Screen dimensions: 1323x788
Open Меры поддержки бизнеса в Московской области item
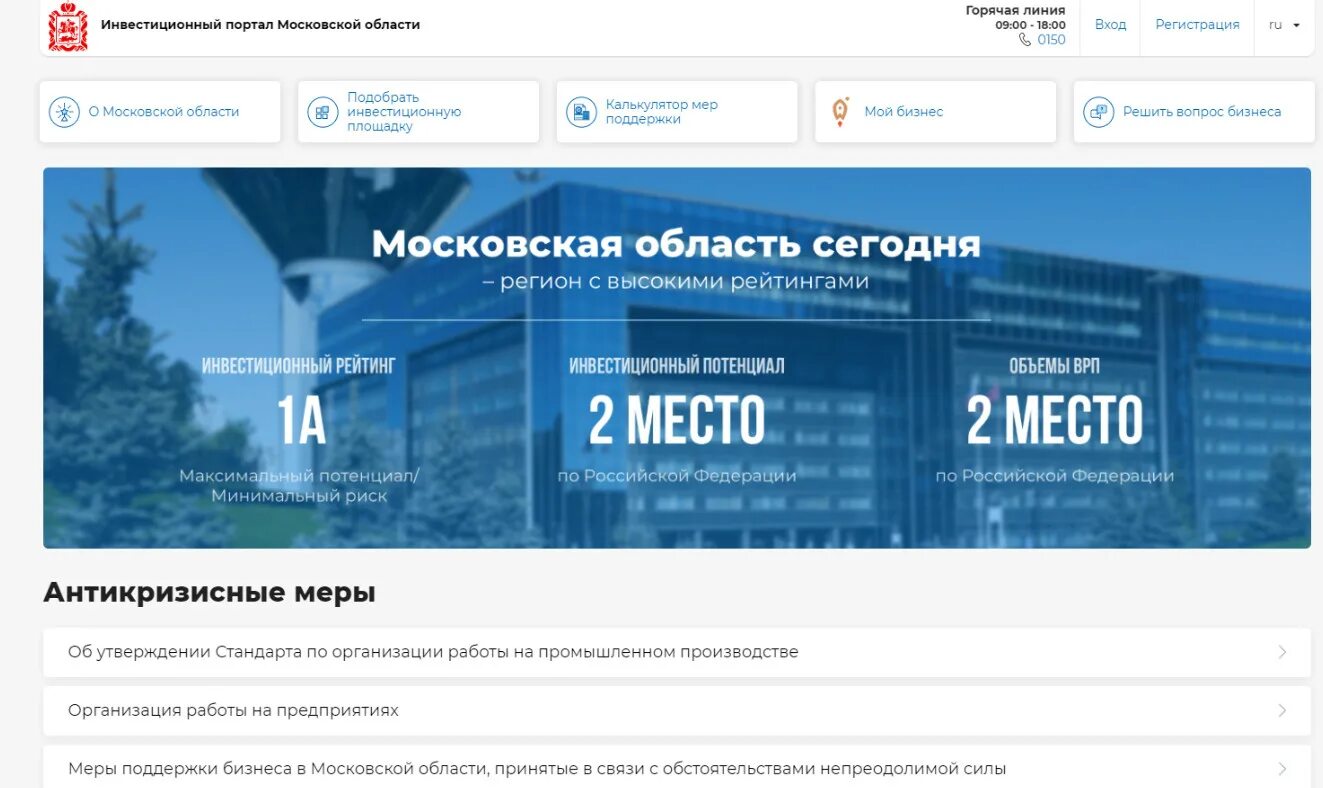677,768
